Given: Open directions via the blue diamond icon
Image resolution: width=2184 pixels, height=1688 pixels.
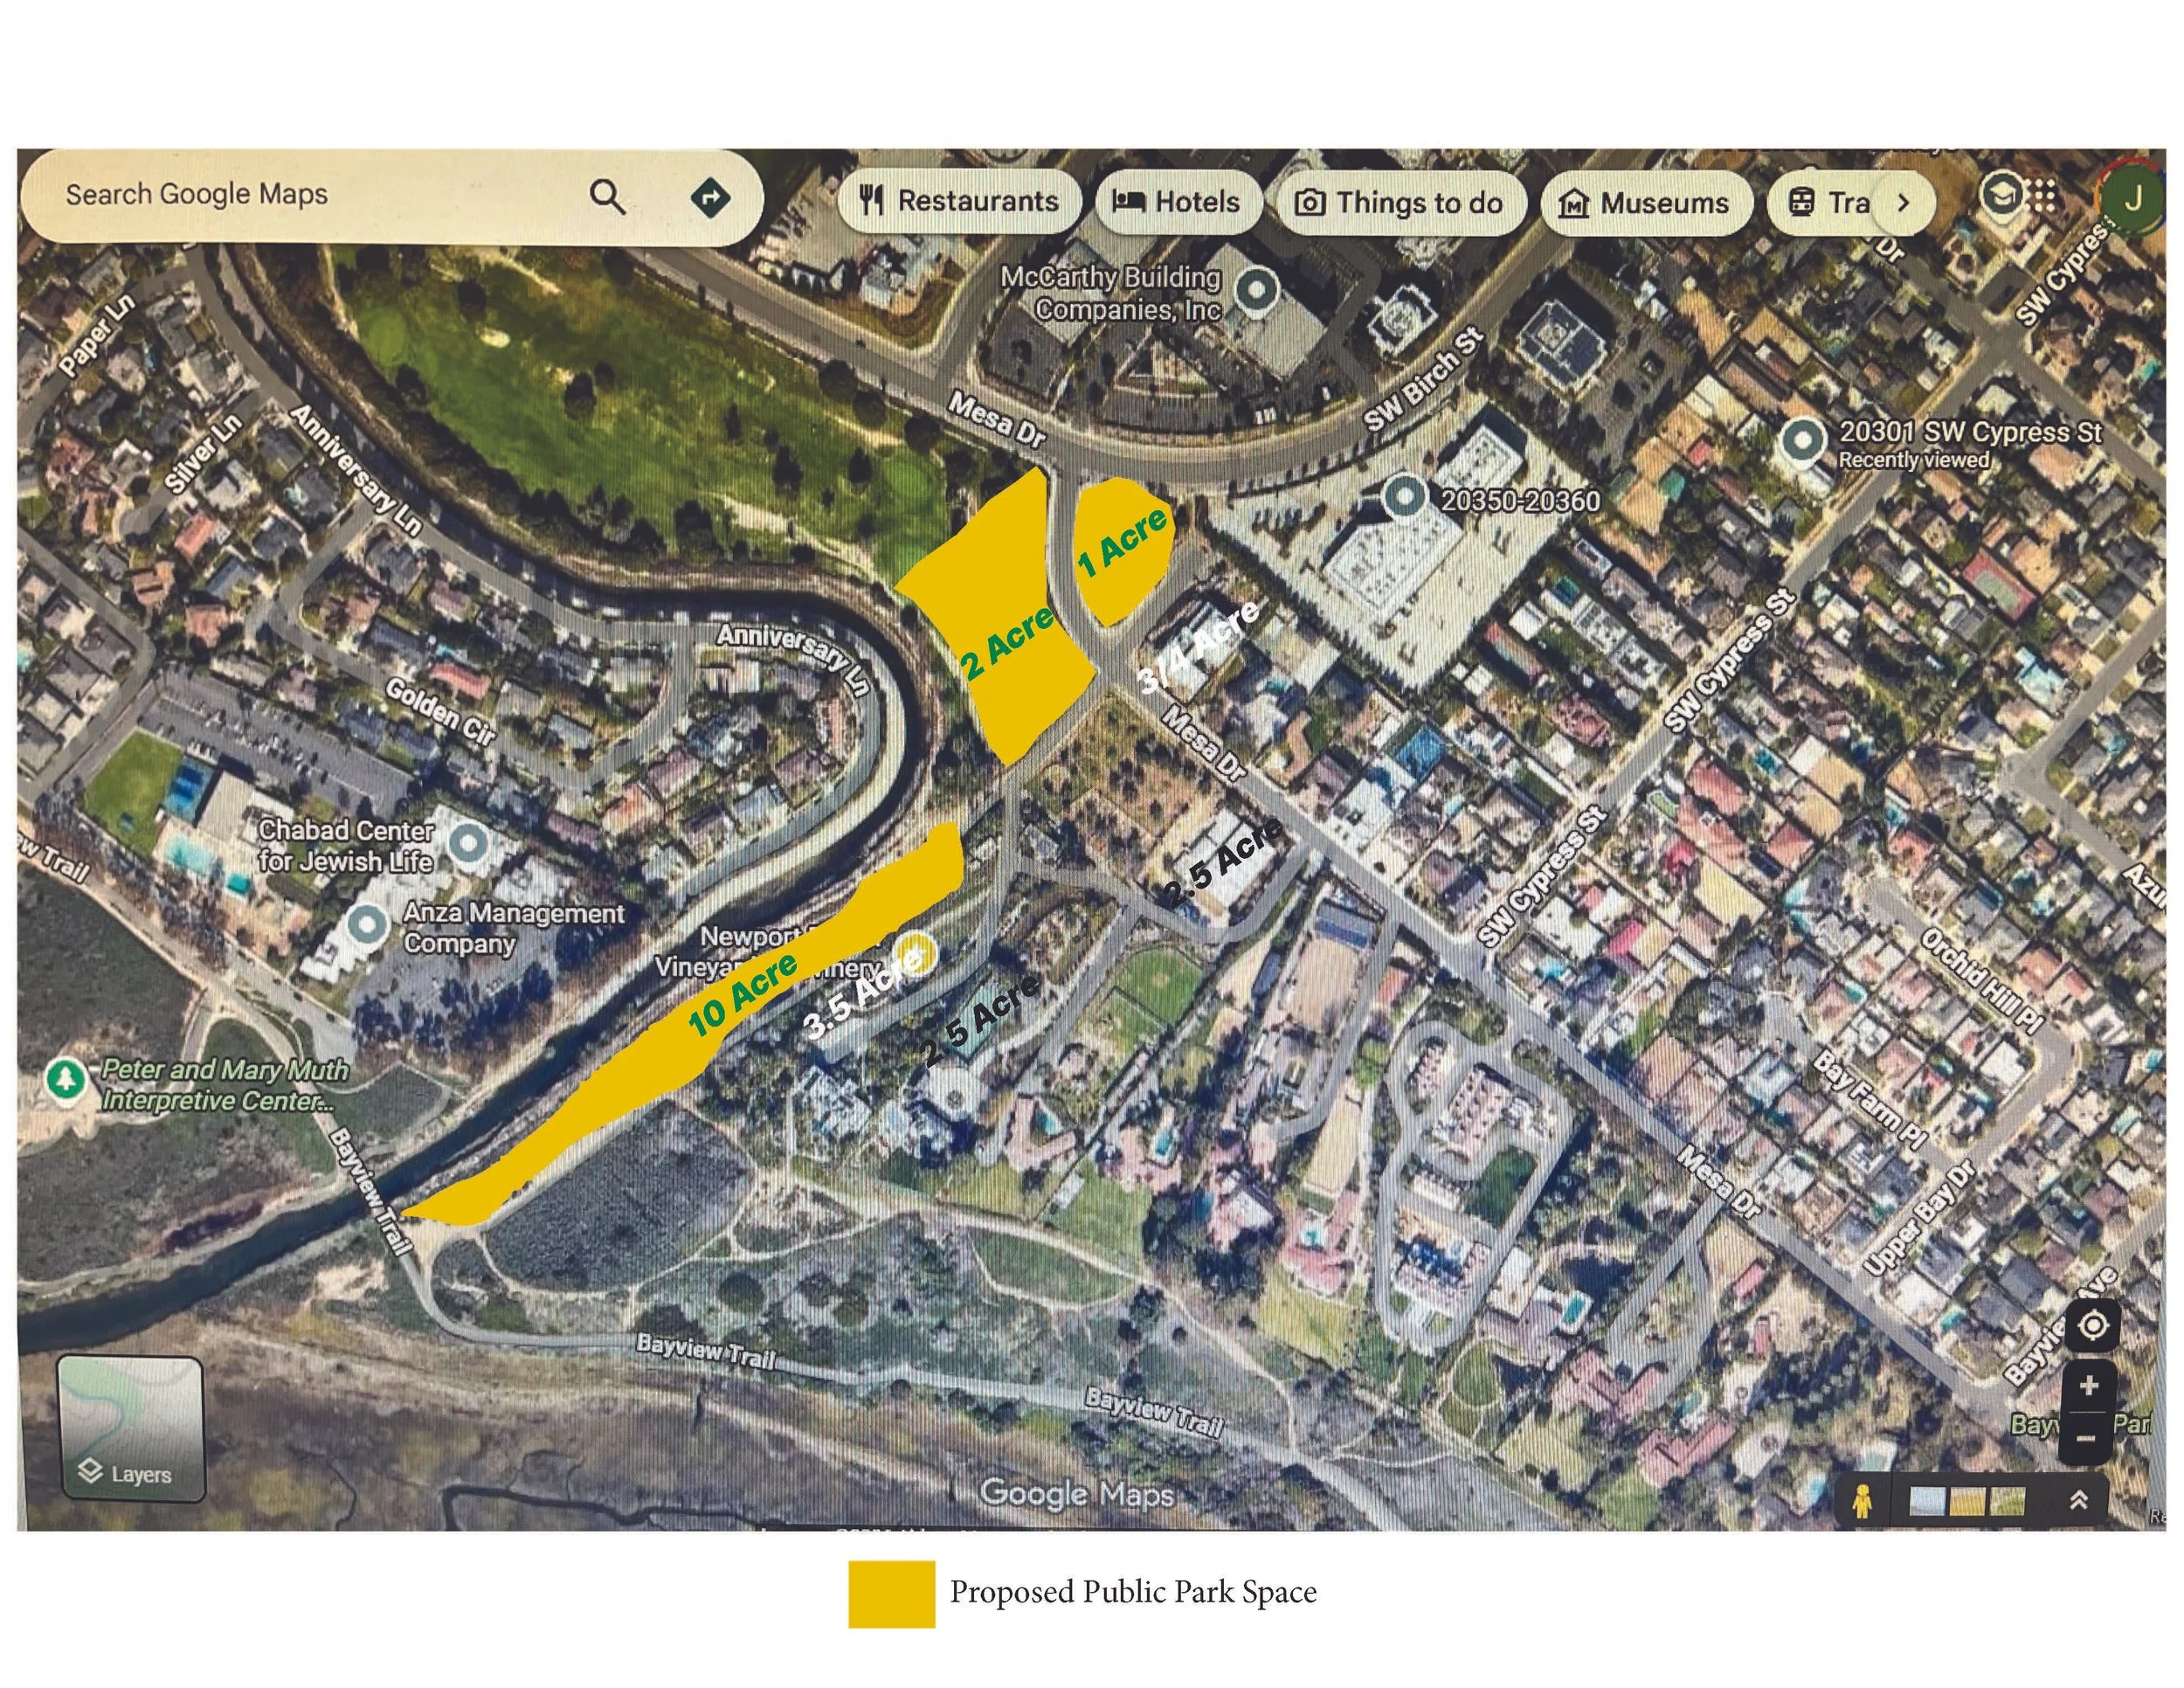Looking at the screenshot, I should pyautogui.click(x=710, y=197).
